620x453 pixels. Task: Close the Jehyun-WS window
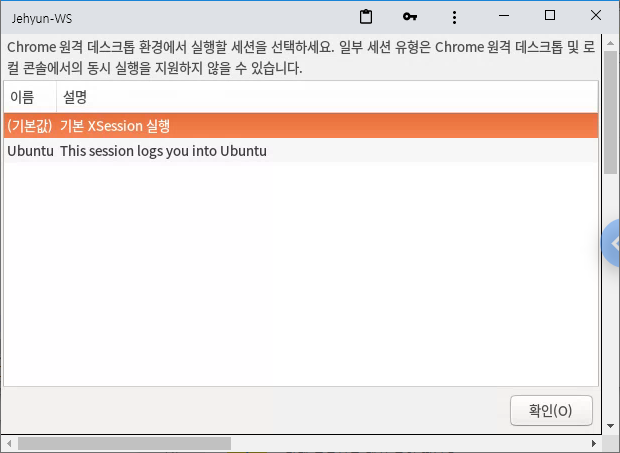pyautogui.click(x=595, y=16)
